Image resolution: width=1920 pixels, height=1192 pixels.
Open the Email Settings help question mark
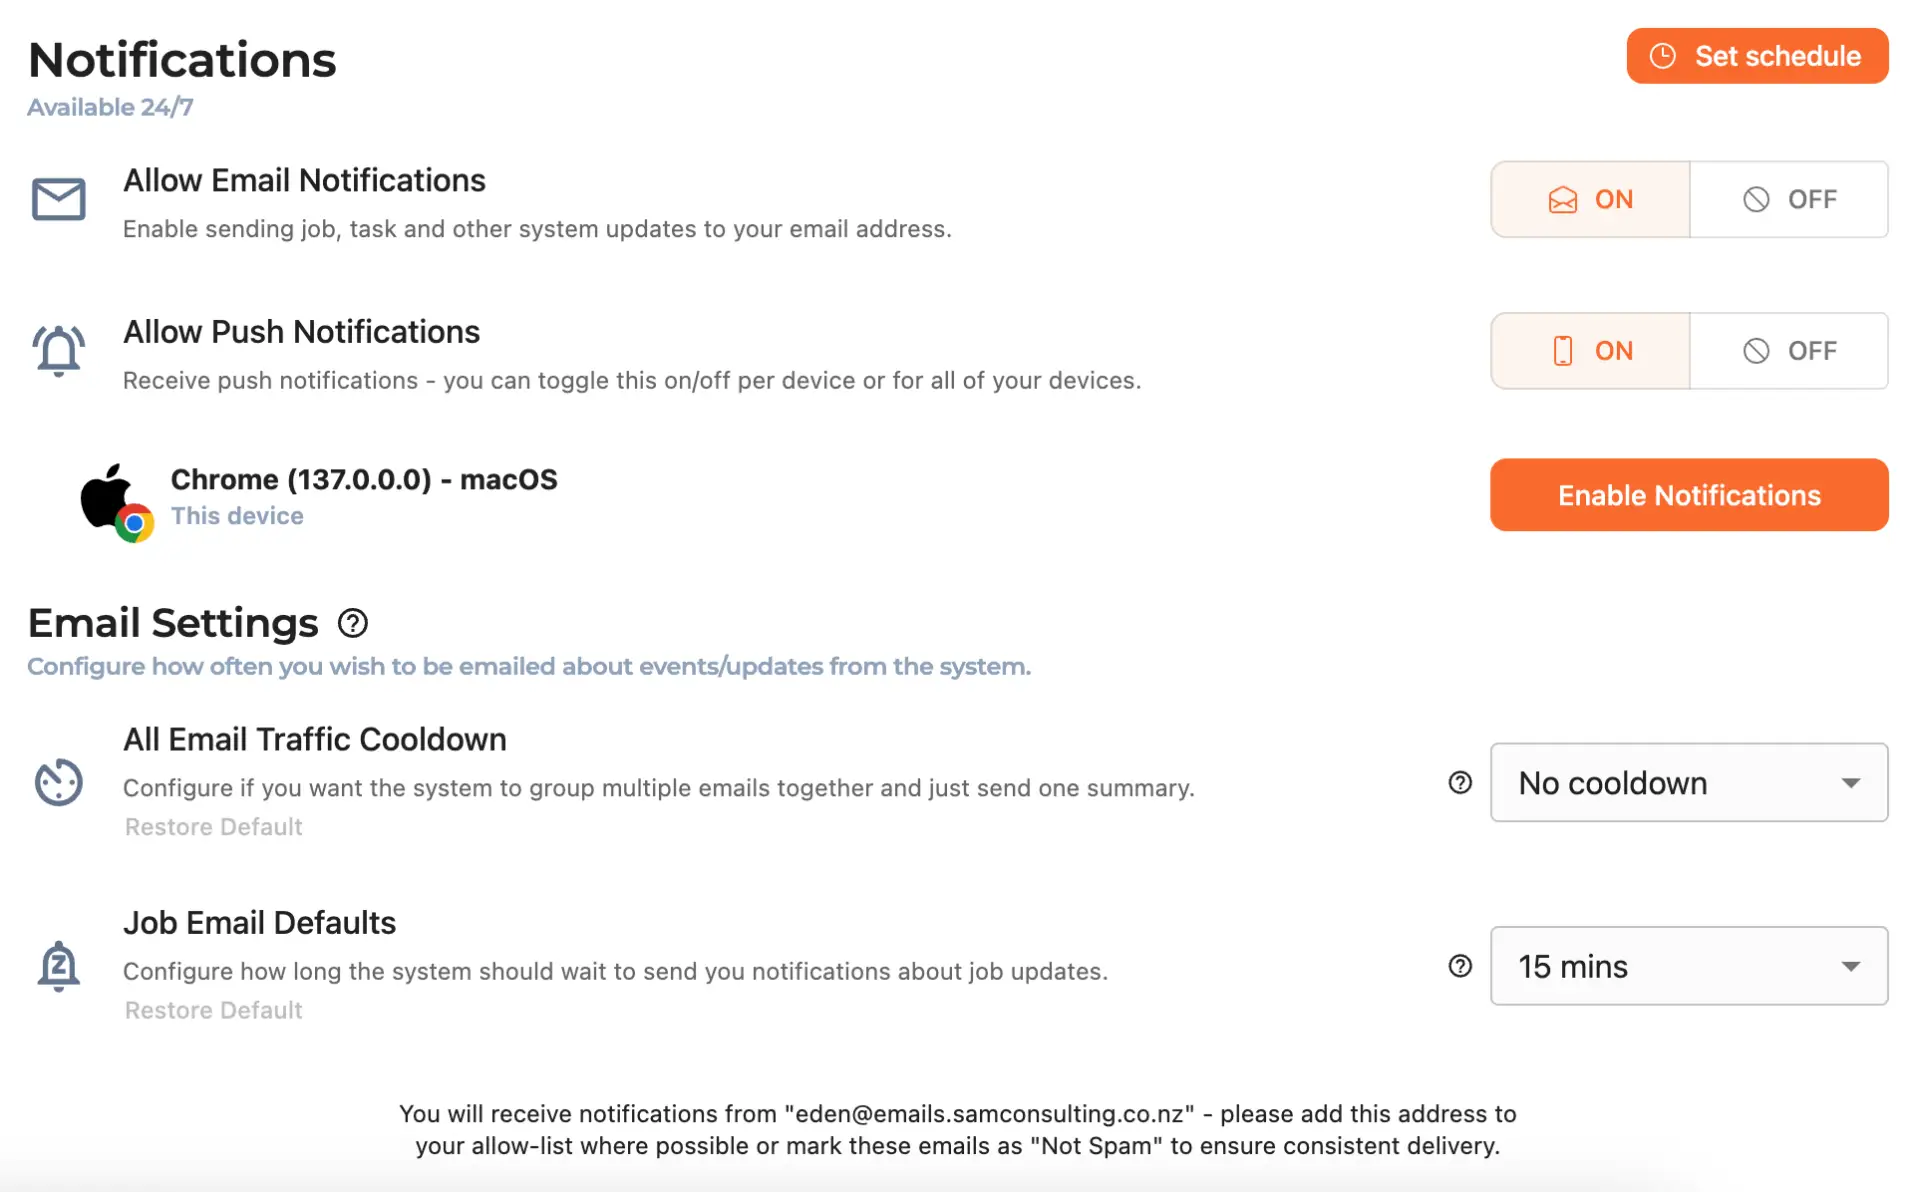point(353,623)
